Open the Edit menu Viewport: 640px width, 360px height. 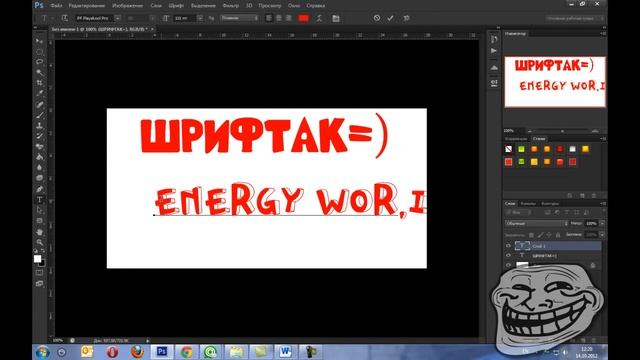point(87,6)
